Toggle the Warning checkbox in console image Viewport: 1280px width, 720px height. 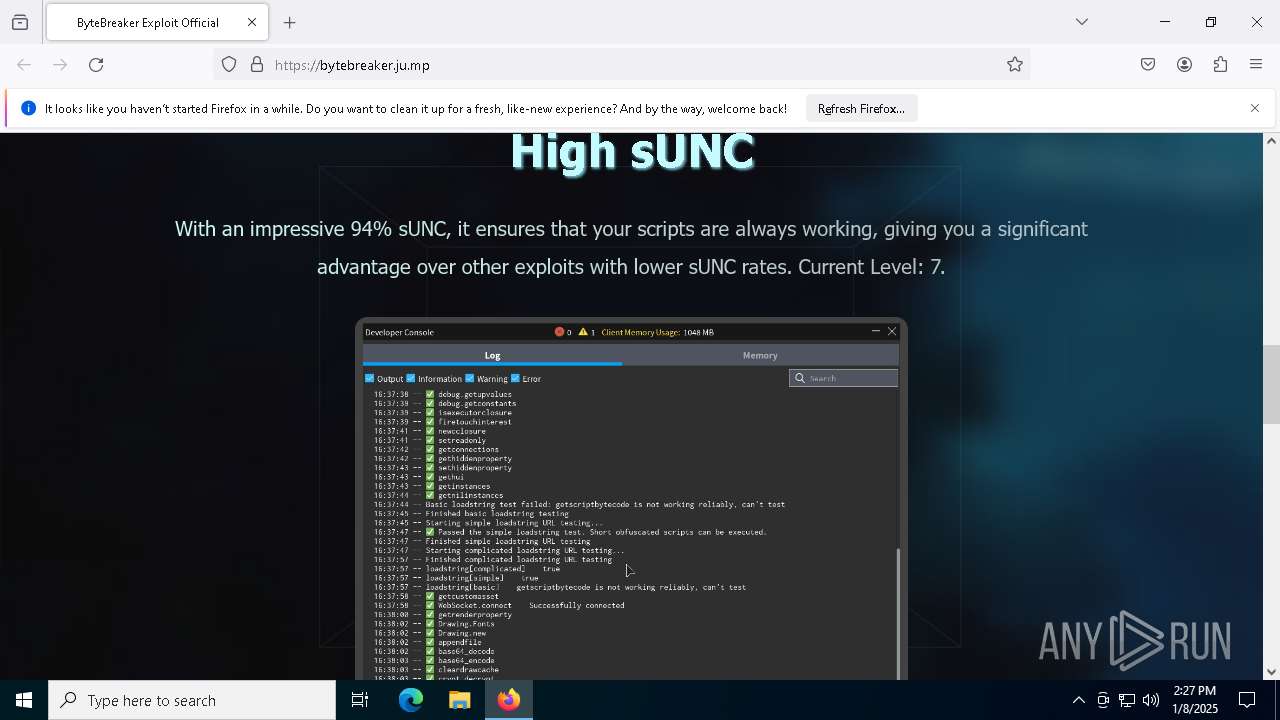coord(469,378)
